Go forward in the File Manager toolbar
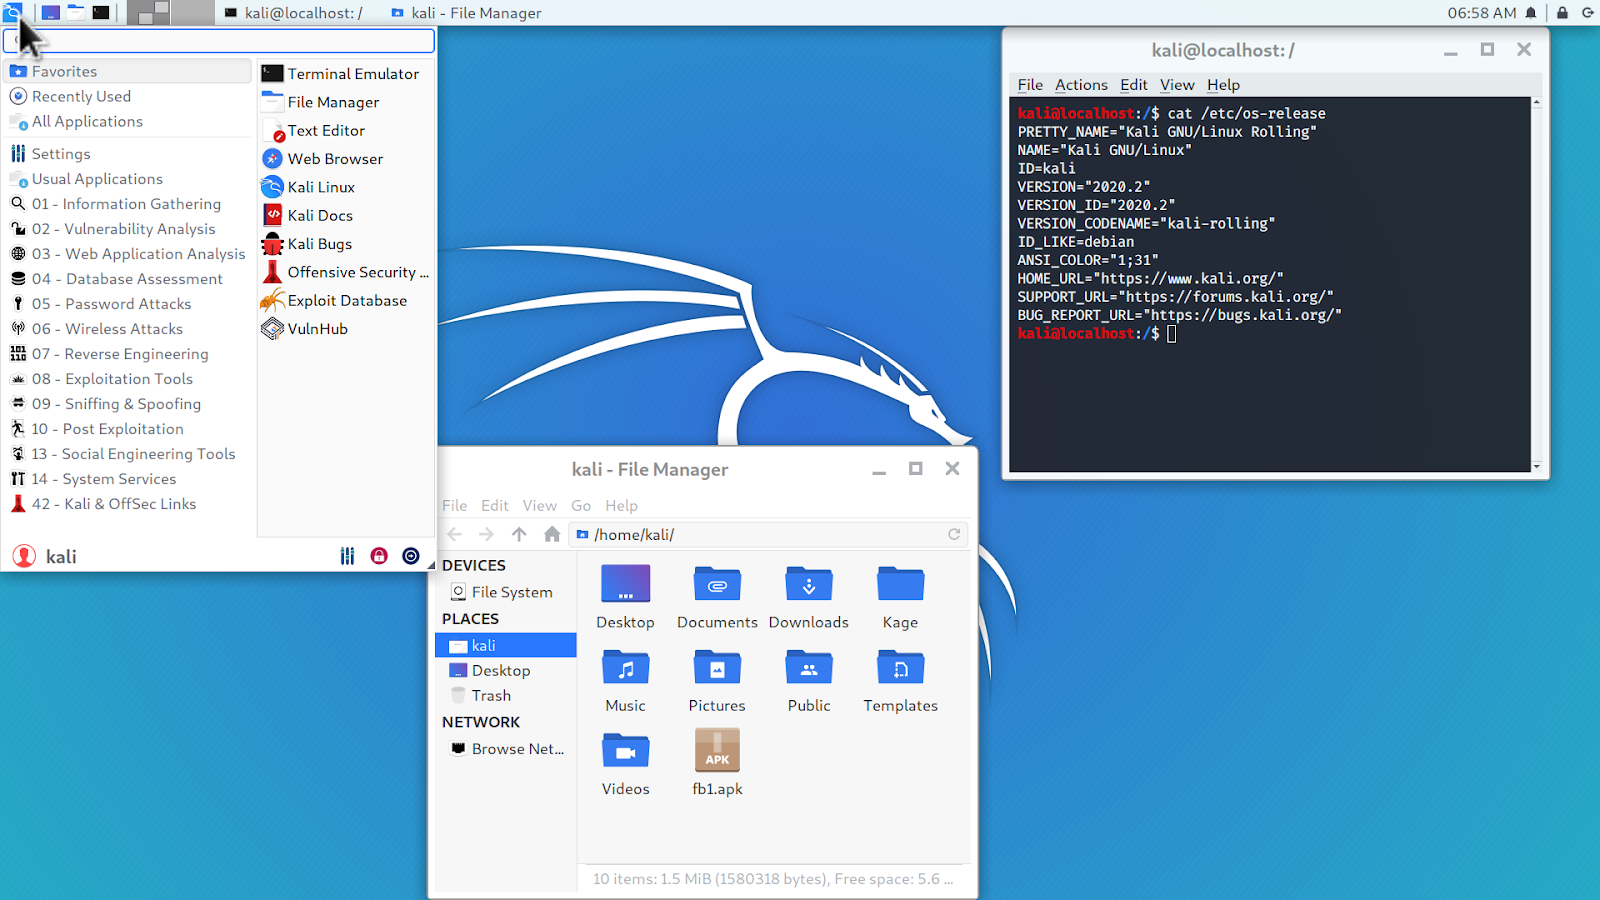Viewport: 1600px width, 900px height. point(487,535)
